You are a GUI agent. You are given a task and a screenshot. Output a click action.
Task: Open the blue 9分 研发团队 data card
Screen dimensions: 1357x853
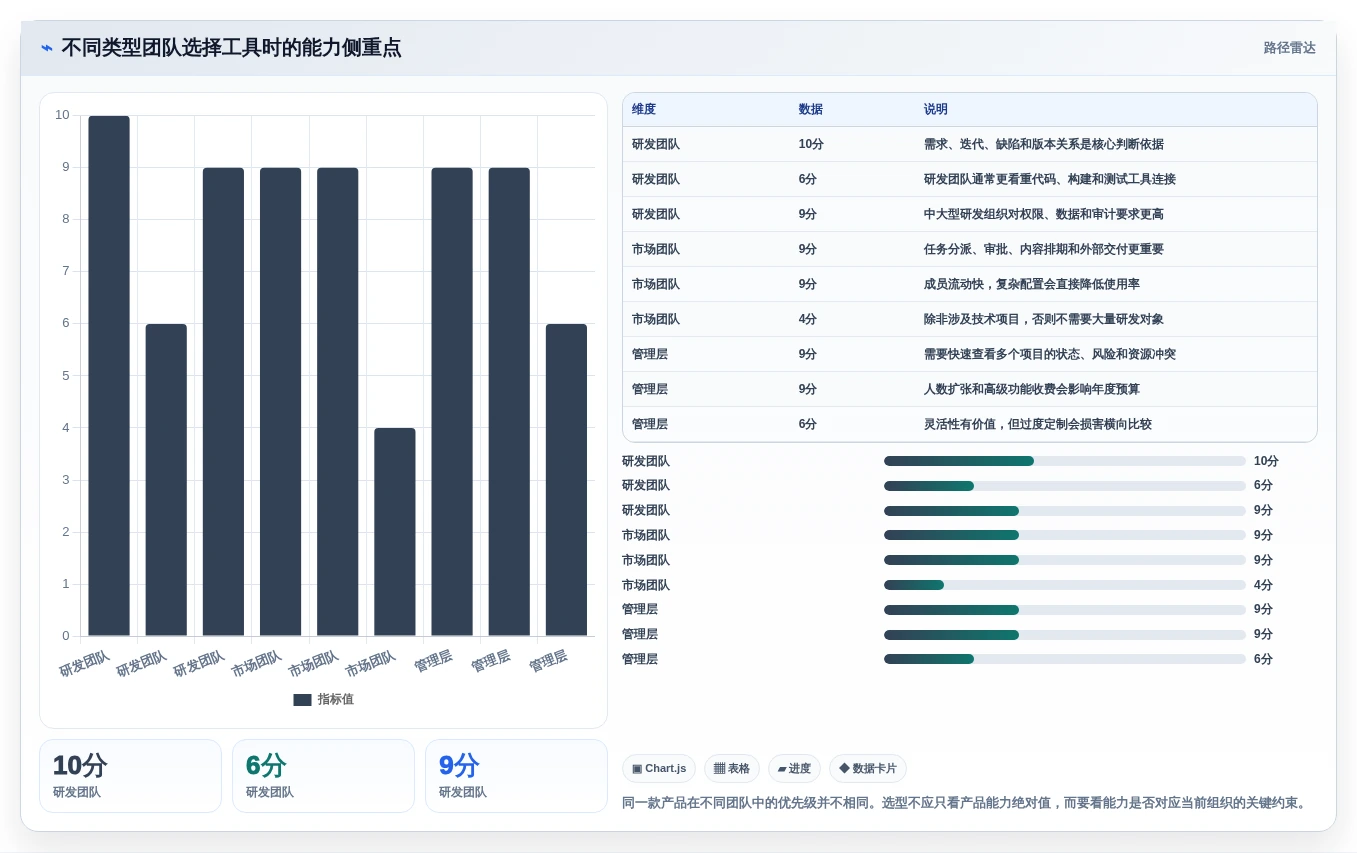tap(516, 776)
